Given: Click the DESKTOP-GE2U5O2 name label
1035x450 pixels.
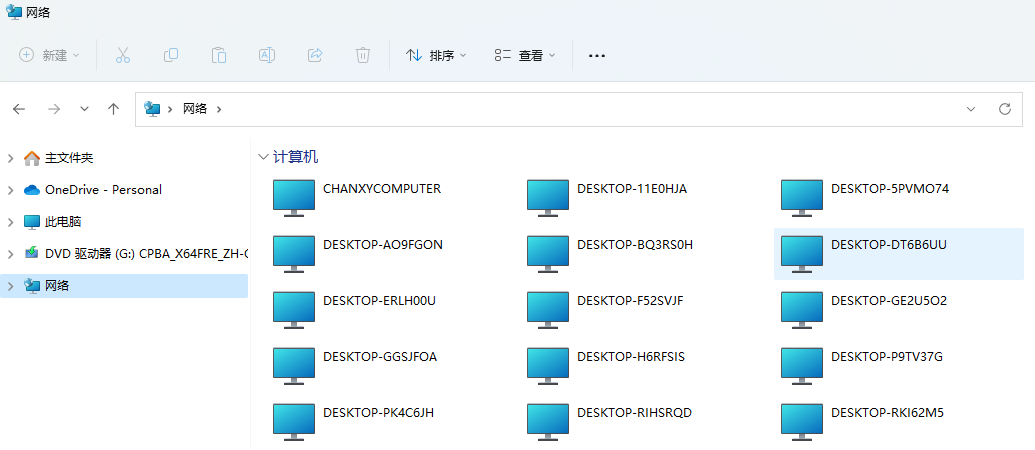Looking at the screenshot, I should click(889, 301).
